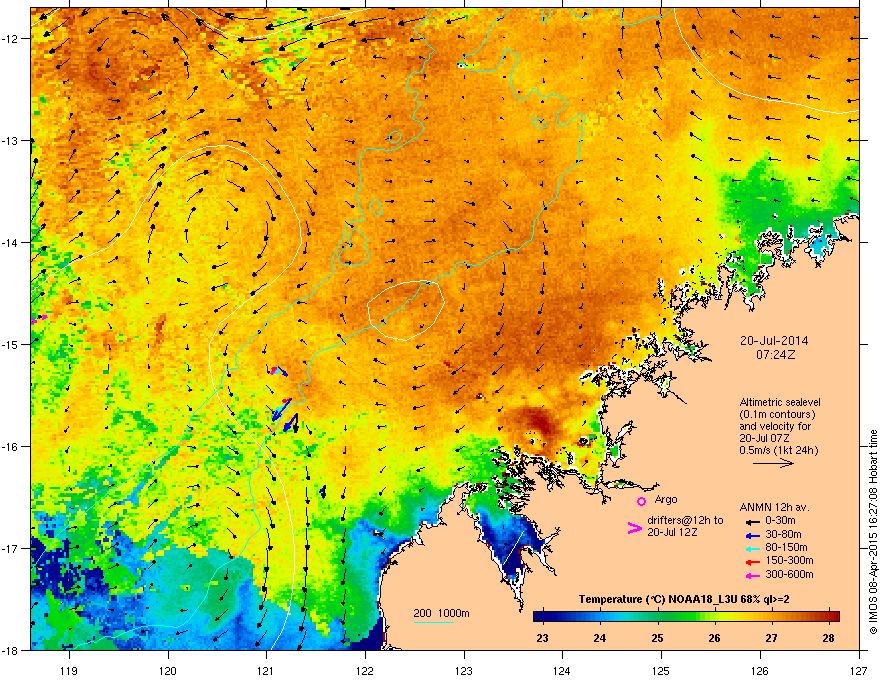This screenshot has height=680, width=880.
Task: Click the '(0.1m contours)' legend text
Action: click(x=777, y=415)
